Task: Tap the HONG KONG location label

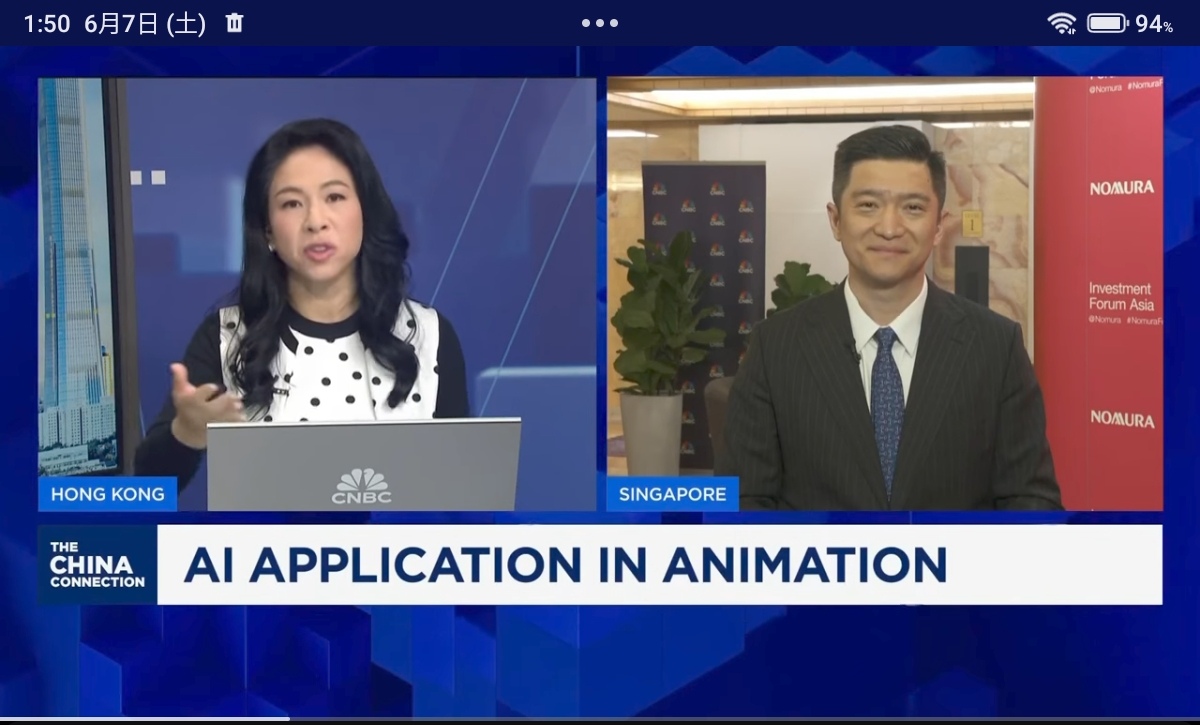Action: click(x=107, y=494)
